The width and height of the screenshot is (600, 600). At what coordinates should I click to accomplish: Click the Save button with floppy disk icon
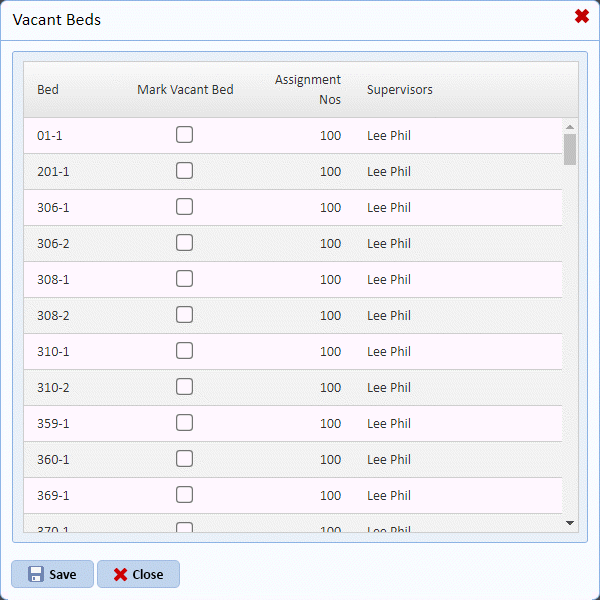[52, 574]
